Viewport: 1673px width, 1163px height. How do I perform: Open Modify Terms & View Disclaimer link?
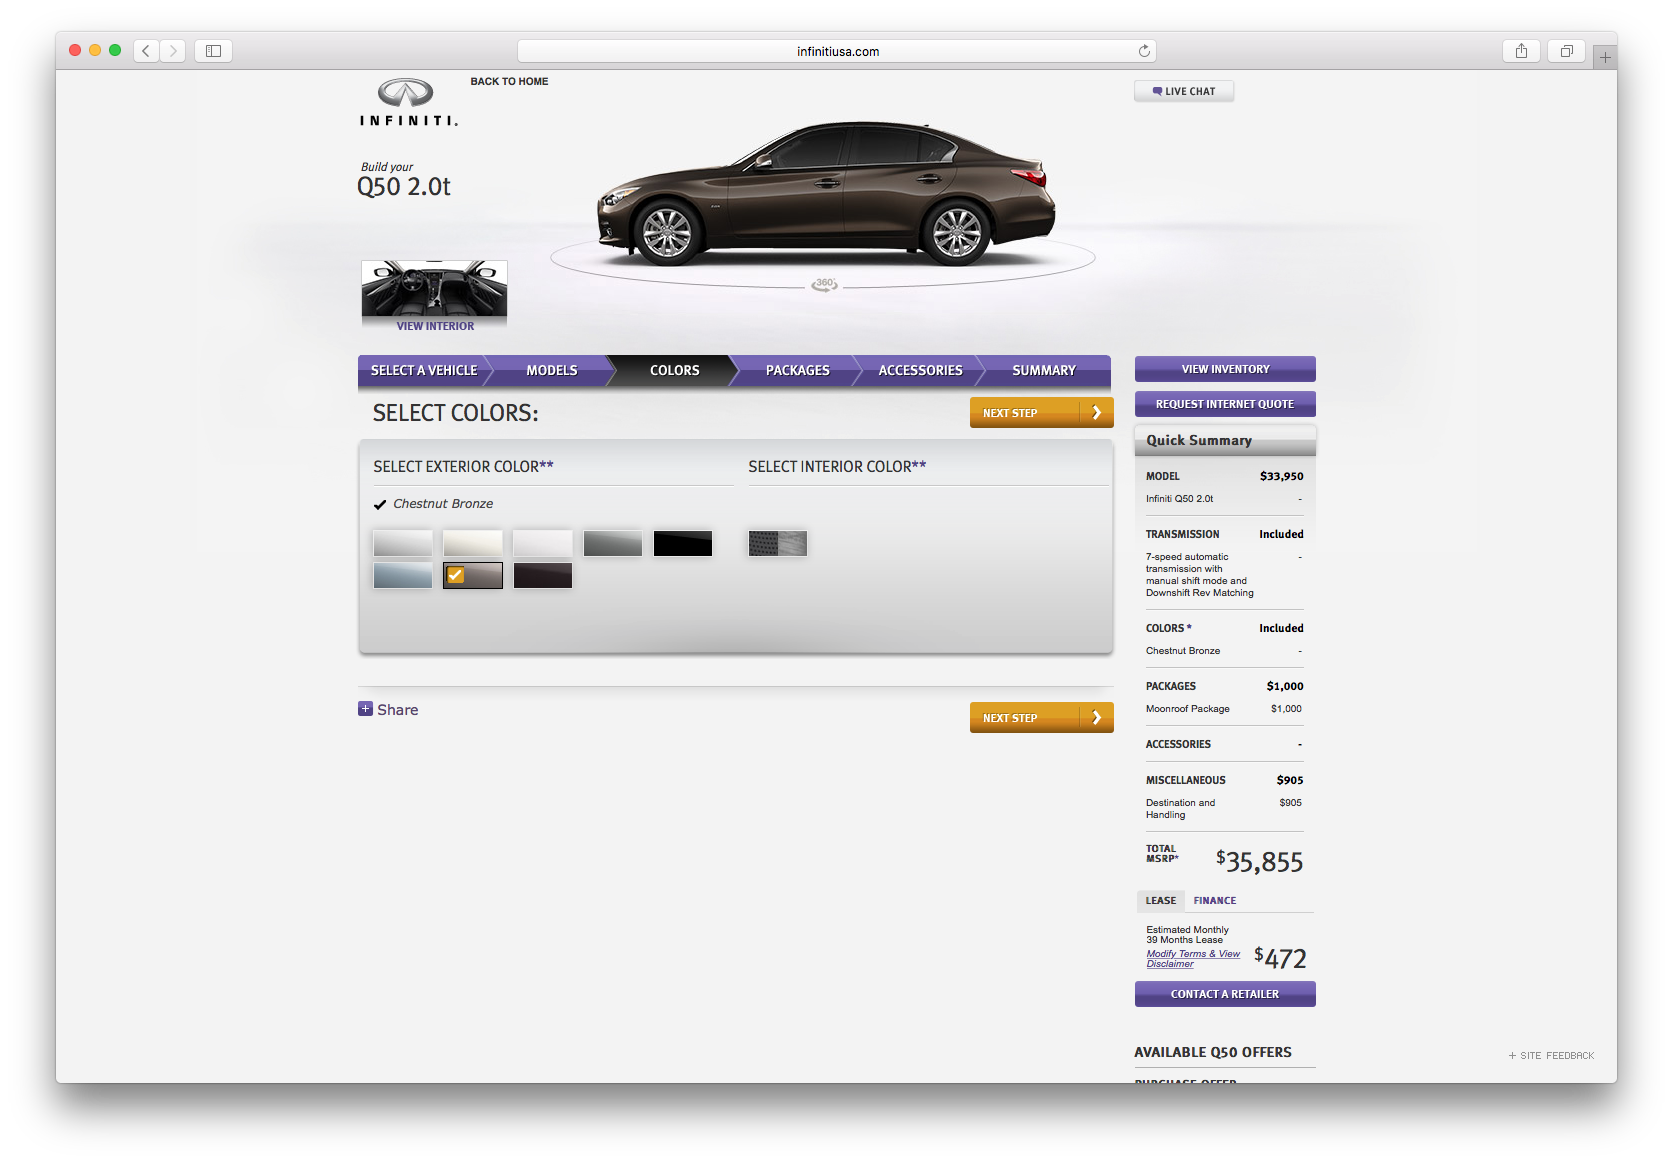pos(1193,959)
